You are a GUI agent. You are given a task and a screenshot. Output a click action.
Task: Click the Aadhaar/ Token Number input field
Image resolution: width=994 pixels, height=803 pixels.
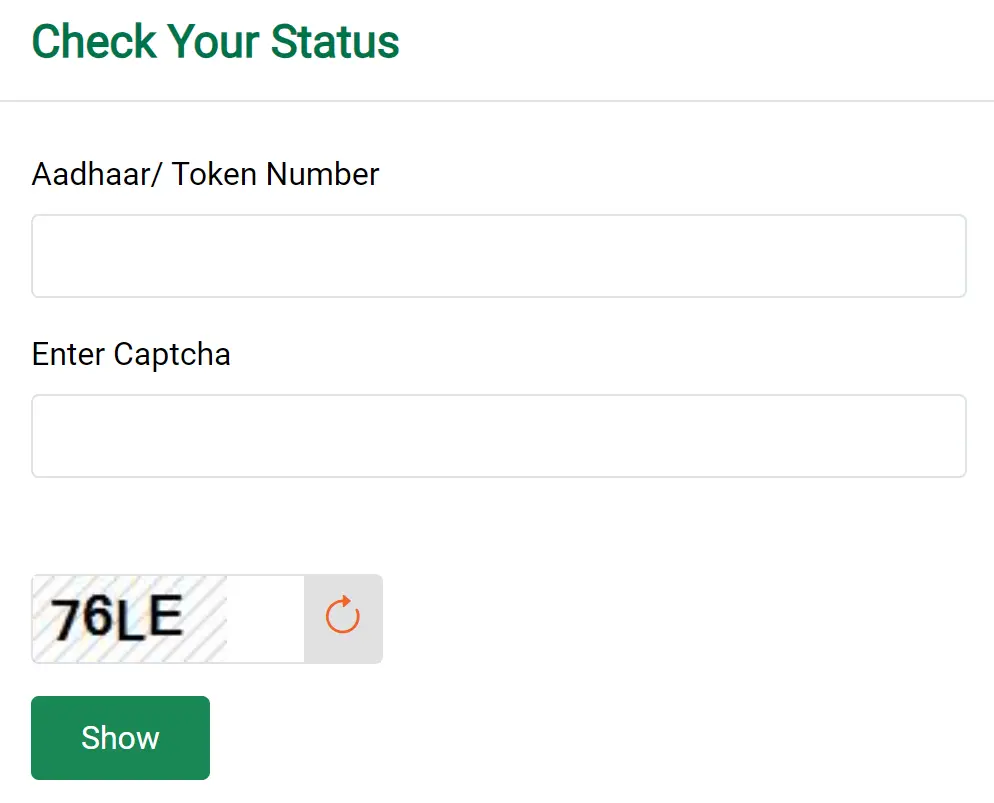498,256
